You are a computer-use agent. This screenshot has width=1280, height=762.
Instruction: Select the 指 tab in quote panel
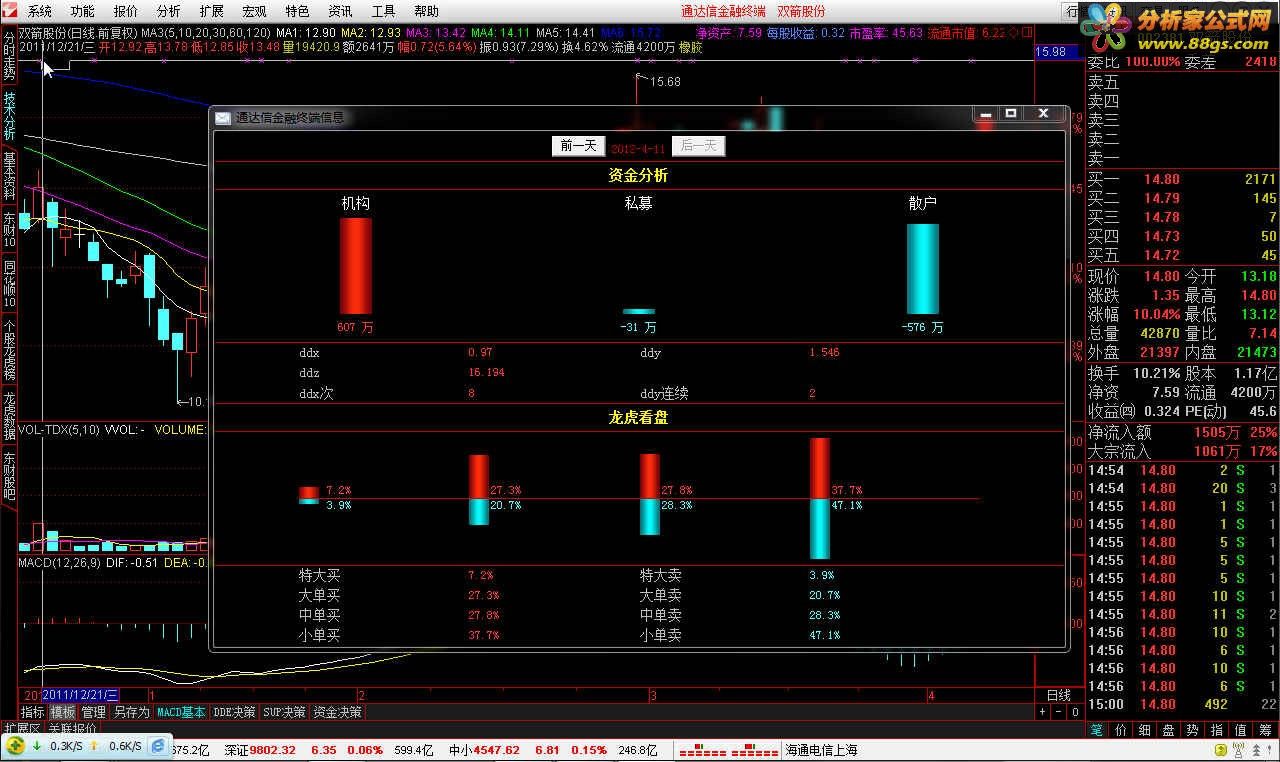(x=1217, y=730)
